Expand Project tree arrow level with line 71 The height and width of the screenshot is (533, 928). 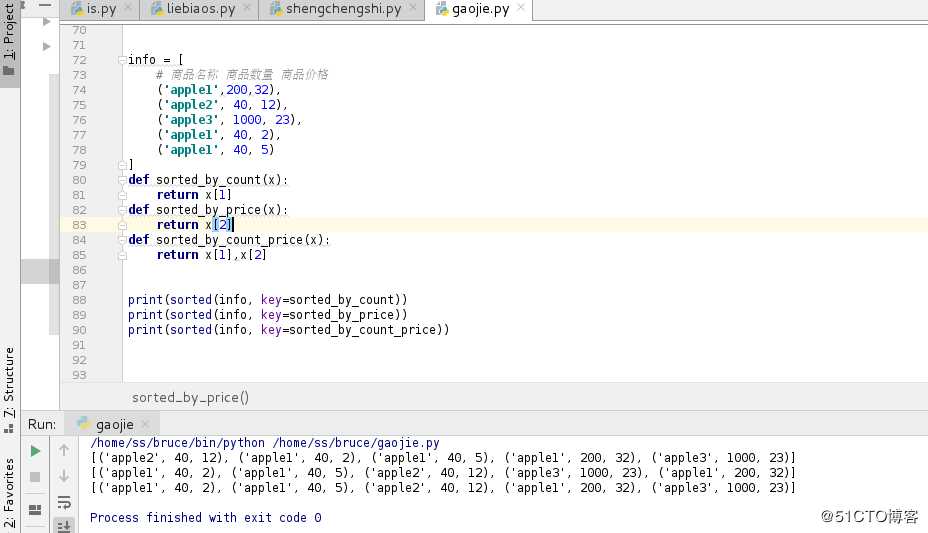click(47, 46)
